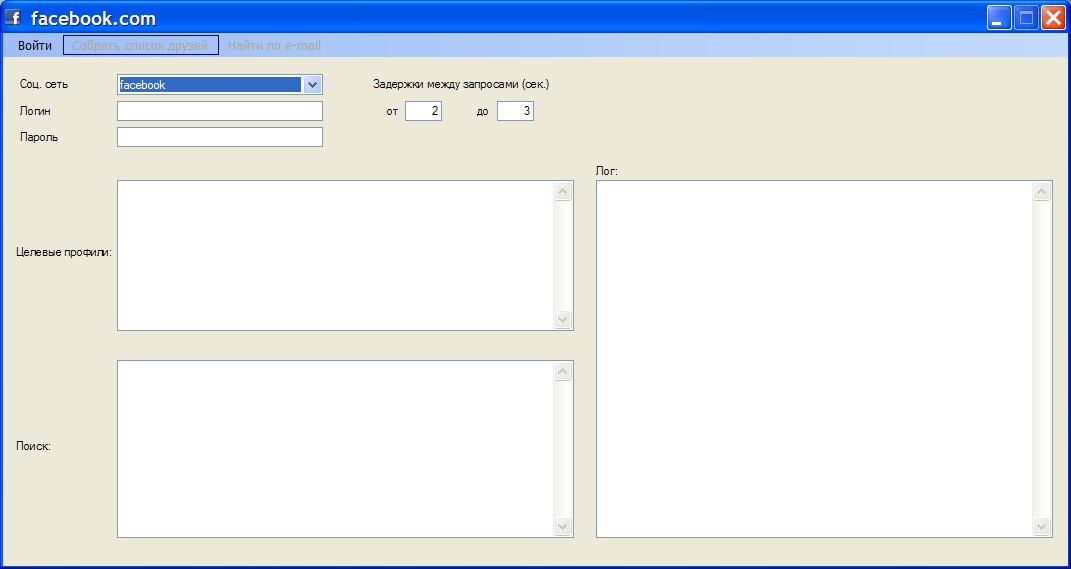Maximize the facebook.com window
Screen dimensions: 1071x569
coord(1026,18)
